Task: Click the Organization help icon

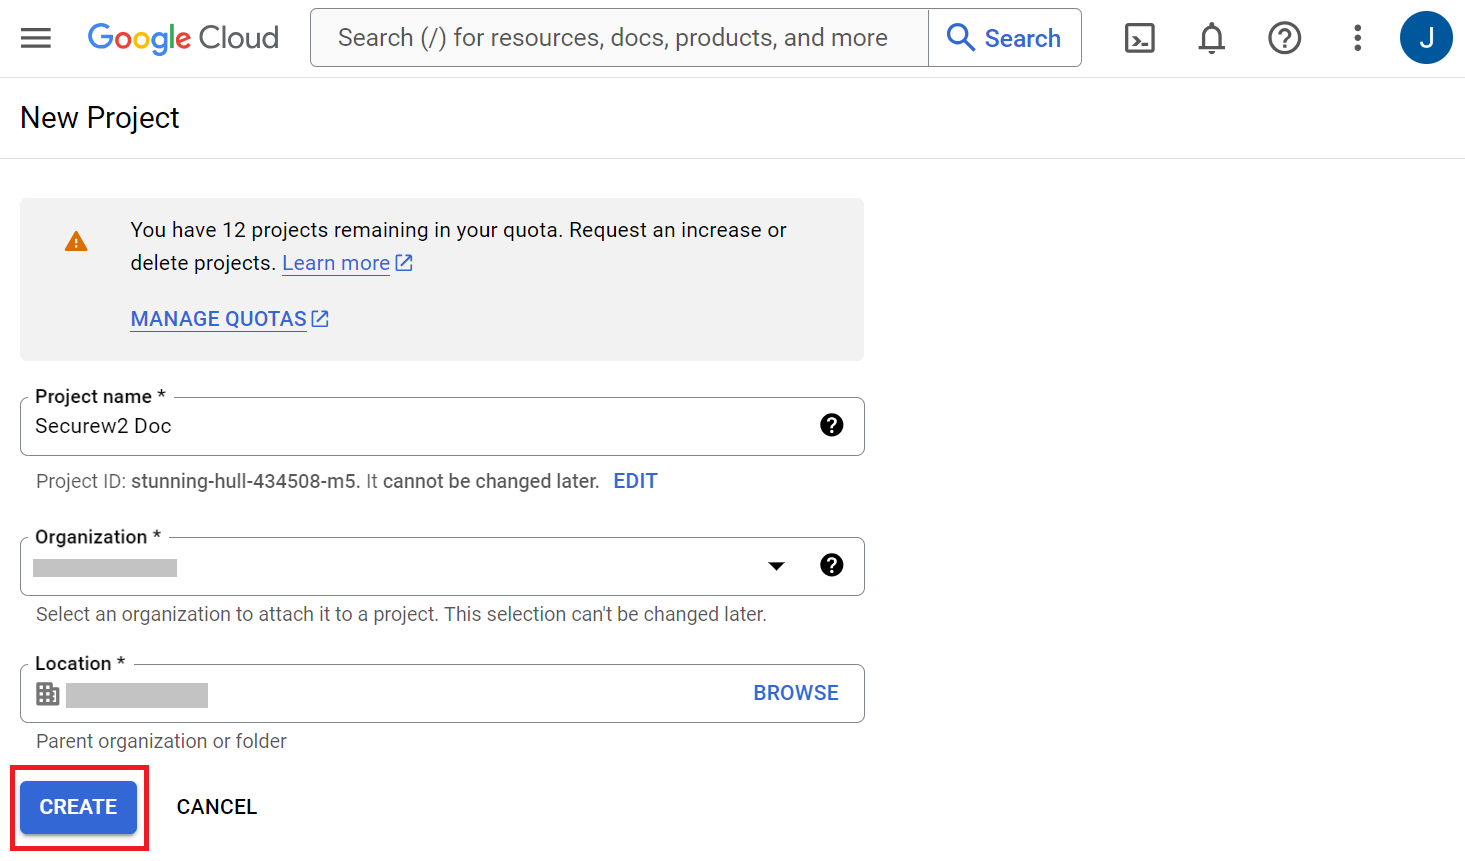Action: 831,566
